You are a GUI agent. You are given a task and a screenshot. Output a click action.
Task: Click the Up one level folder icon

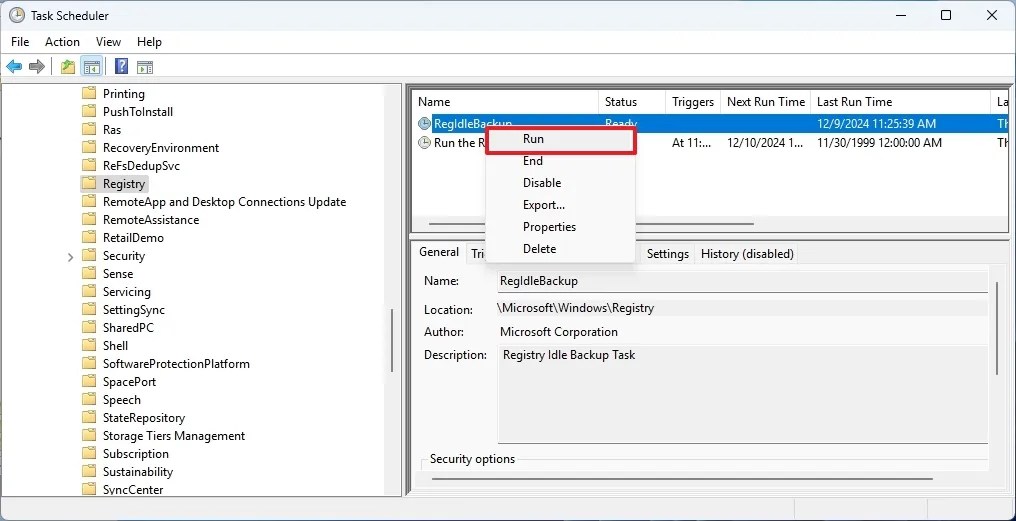pos(67,66)
